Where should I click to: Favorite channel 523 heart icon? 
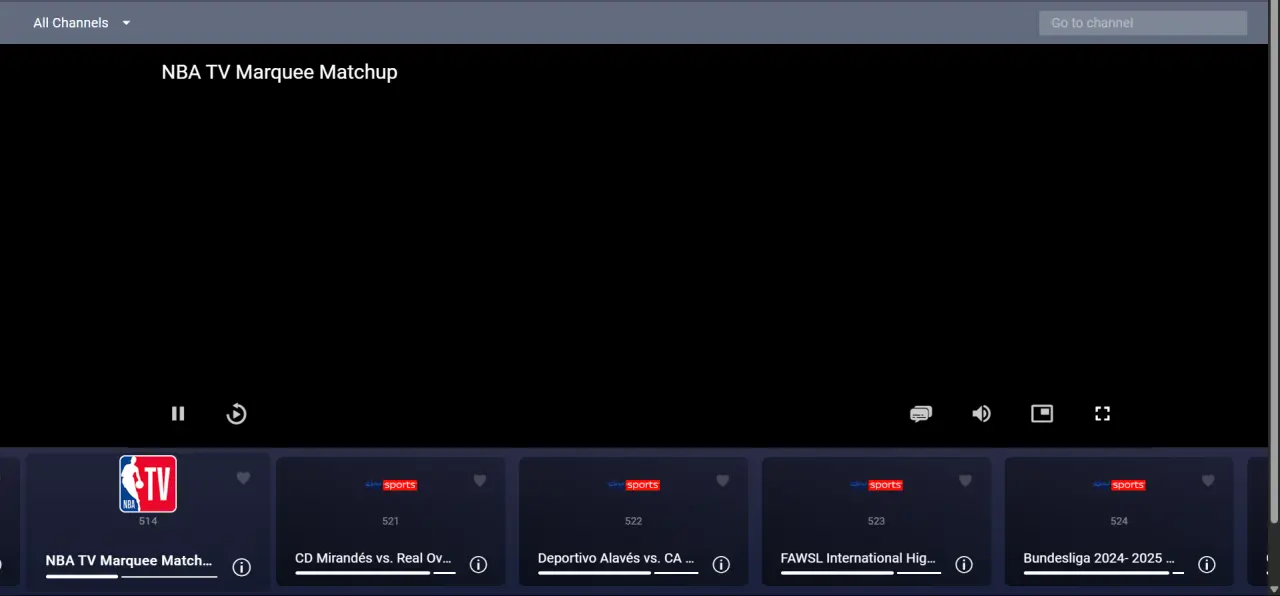[965, 481]
